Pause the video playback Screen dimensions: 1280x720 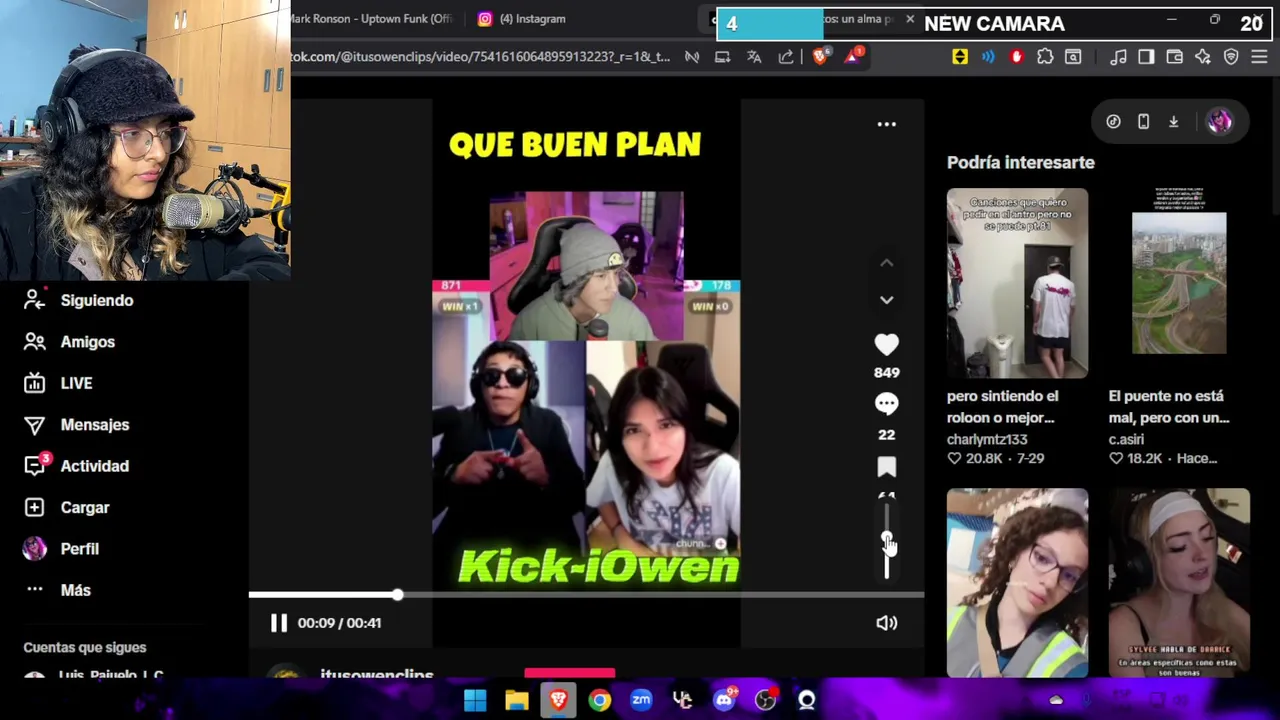[279, 623]
